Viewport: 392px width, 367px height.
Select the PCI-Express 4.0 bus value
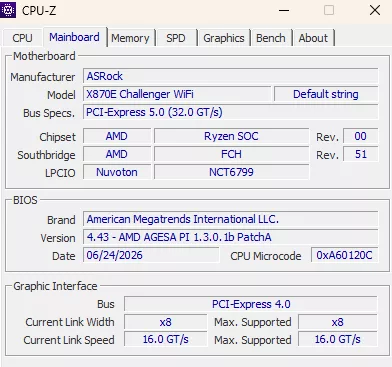tap(251, 304)
